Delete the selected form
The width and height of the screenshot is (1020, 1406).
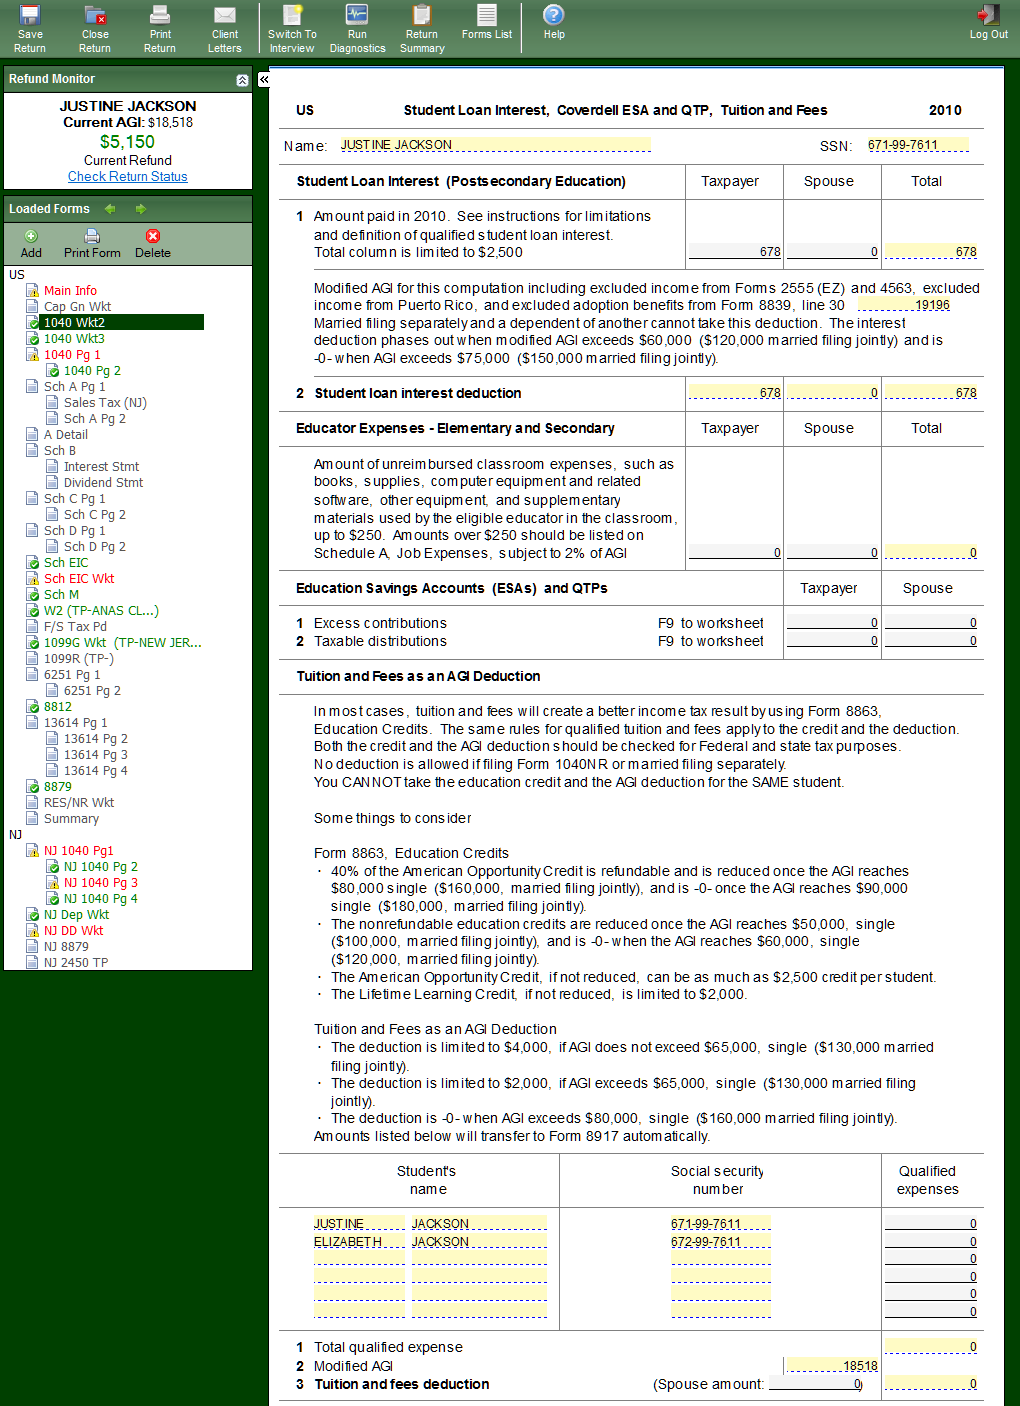click(153, 243)
